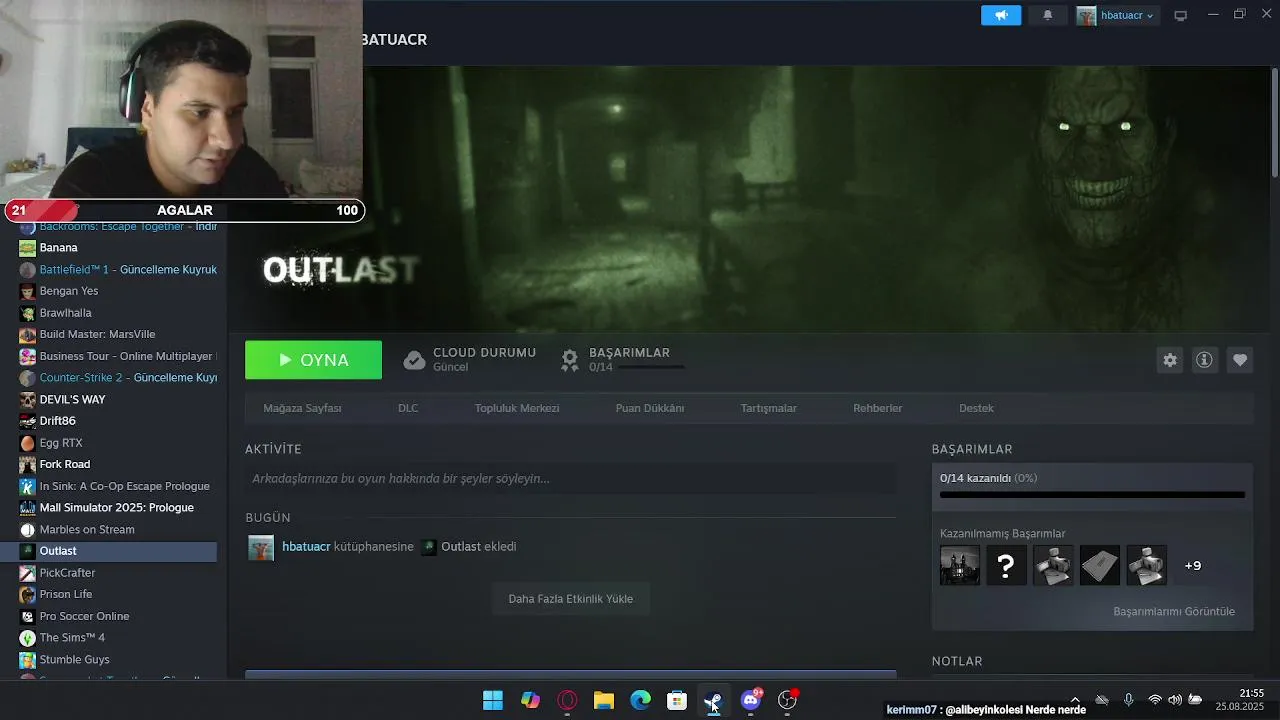Show the +9 remaining achievements
This screenshot has height=720, width=1280.
[1192, 566]
